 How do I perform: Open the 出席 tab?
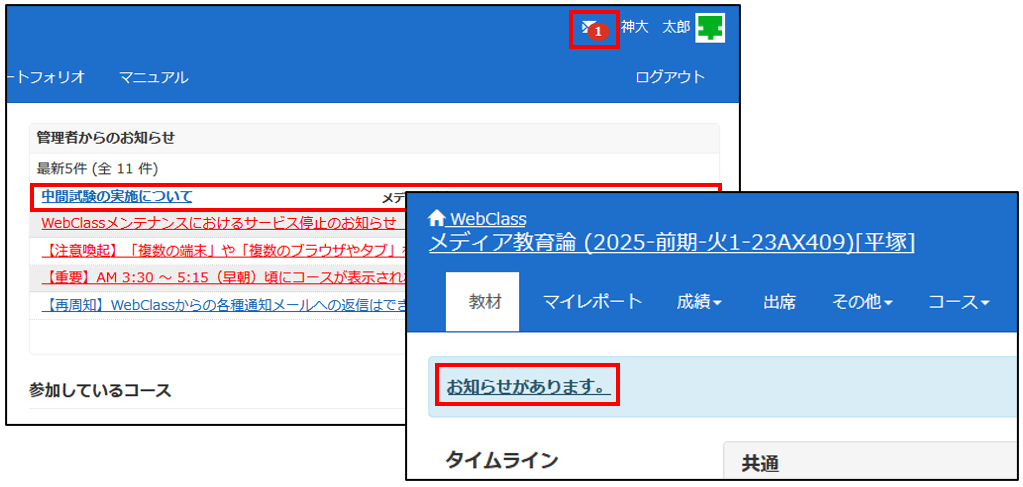click(x=780, y=302)
